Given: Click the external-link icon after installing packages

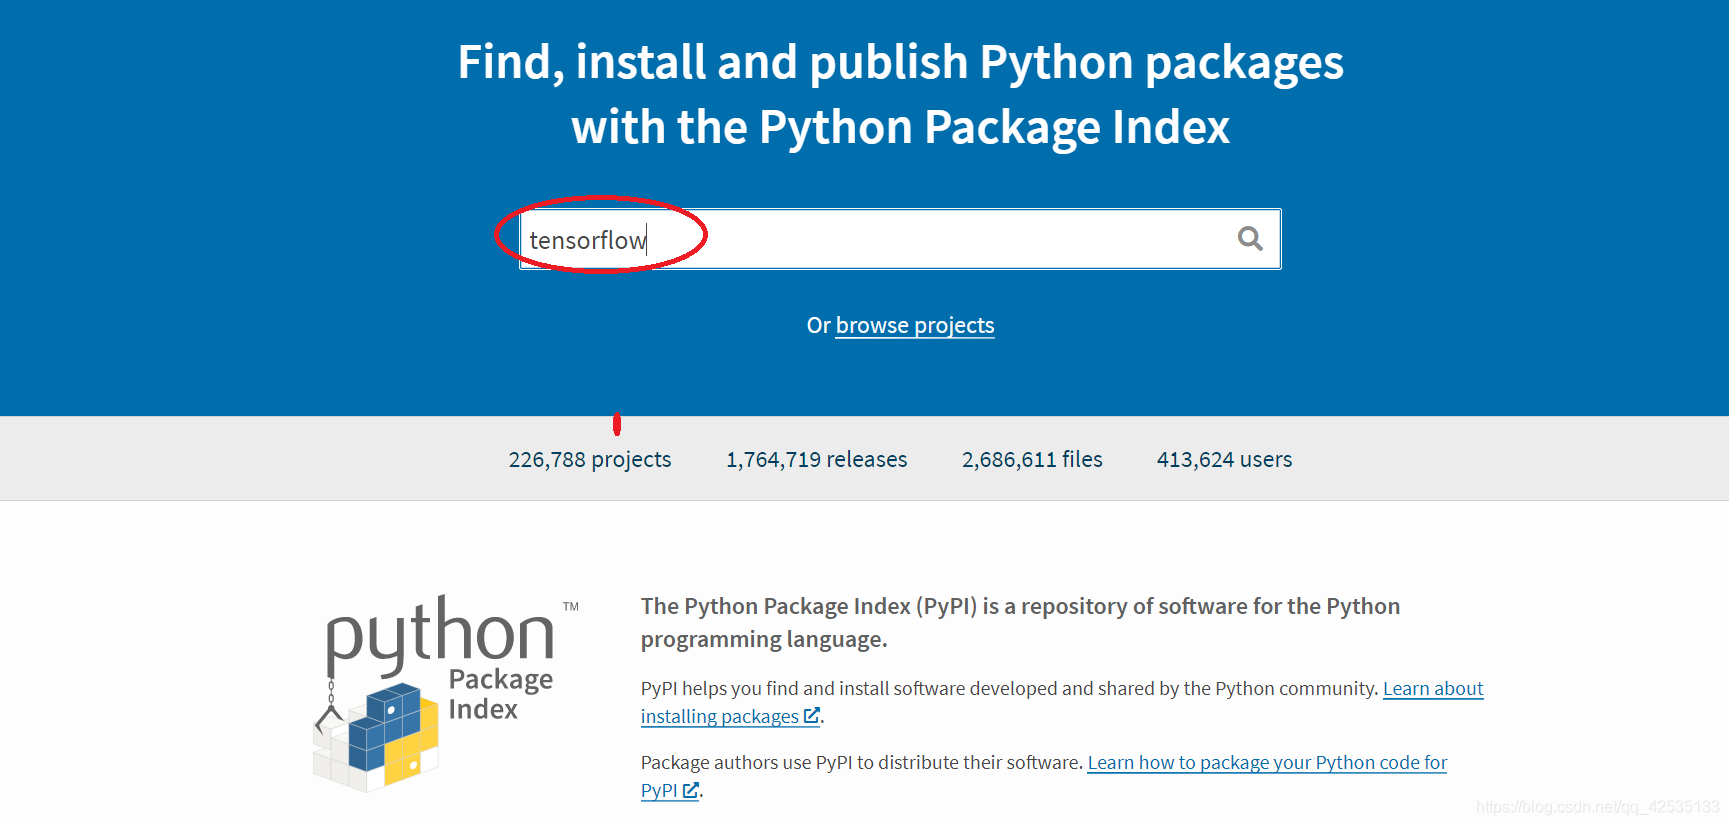Looking at the screenshot, I should (x=812, y=716).
